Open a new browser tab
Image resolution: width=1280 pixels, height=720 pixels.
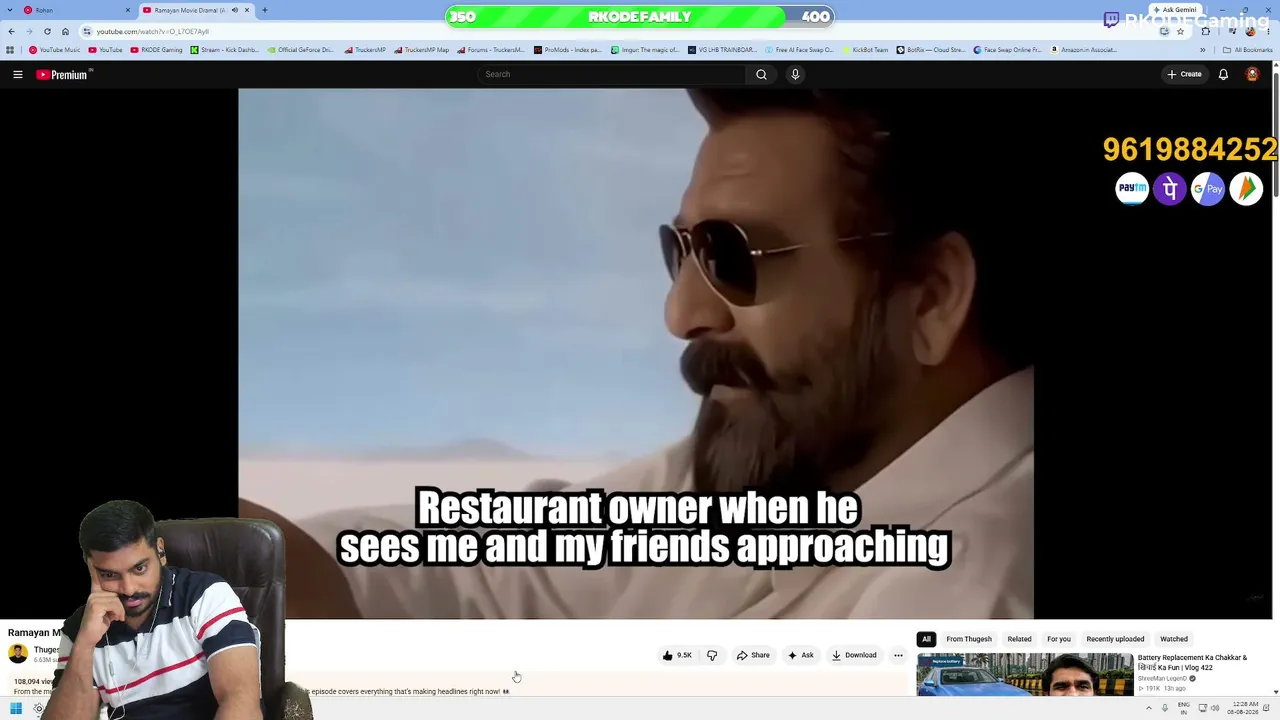(265, 10)
